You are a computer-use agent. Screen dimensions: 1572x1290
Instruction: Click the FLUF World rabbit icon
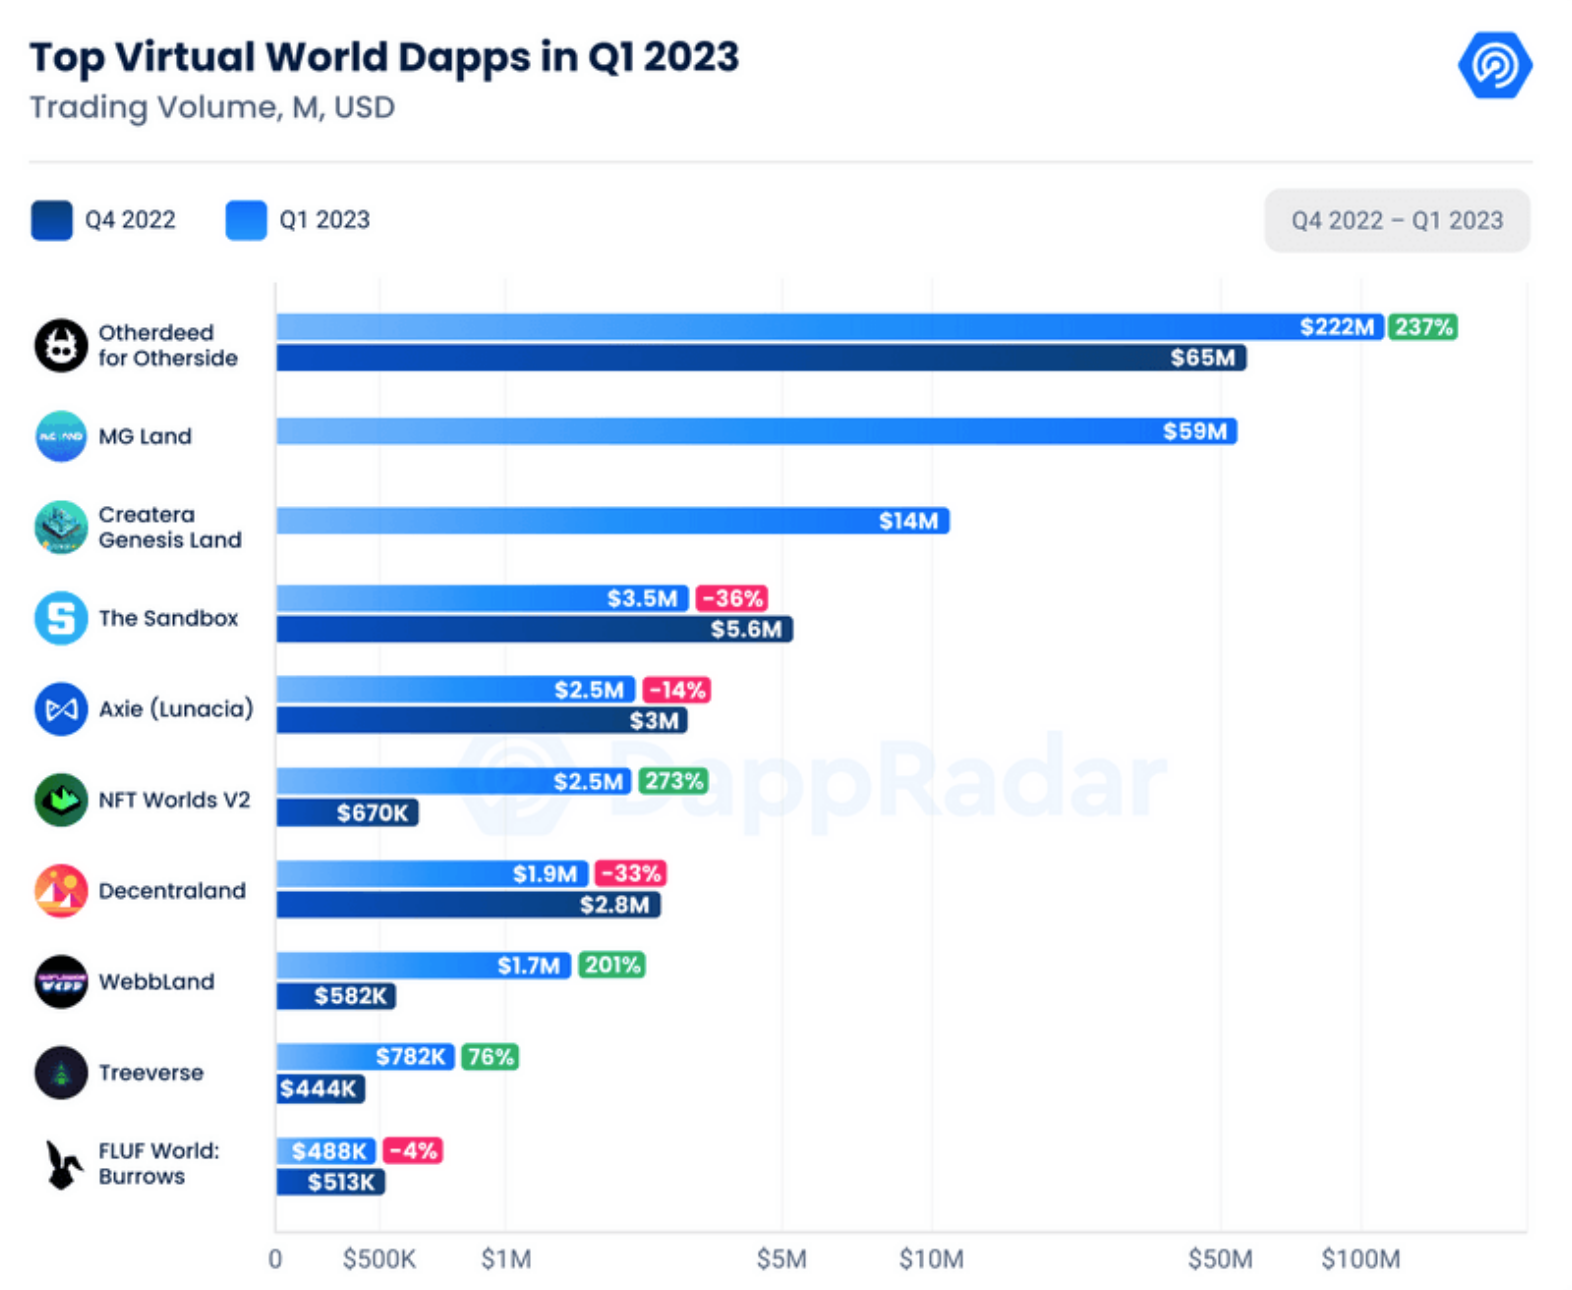(63, 1164)
